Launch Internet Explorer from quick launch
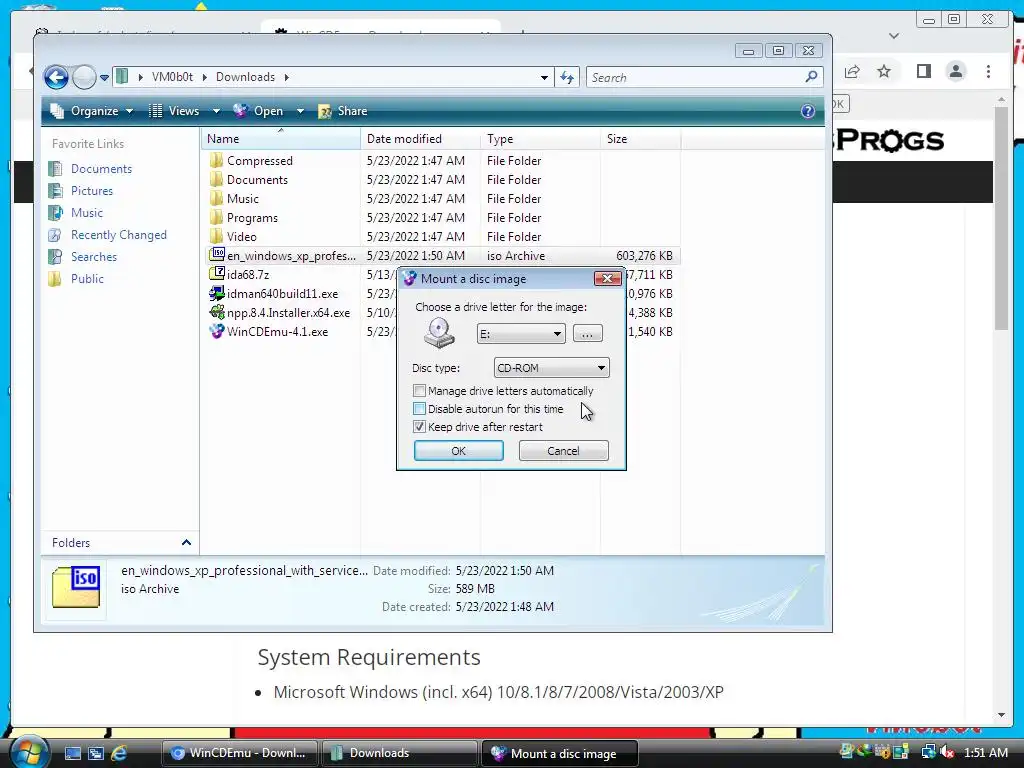The height and width of the screenshot is (768, 1024). (119, 753)
